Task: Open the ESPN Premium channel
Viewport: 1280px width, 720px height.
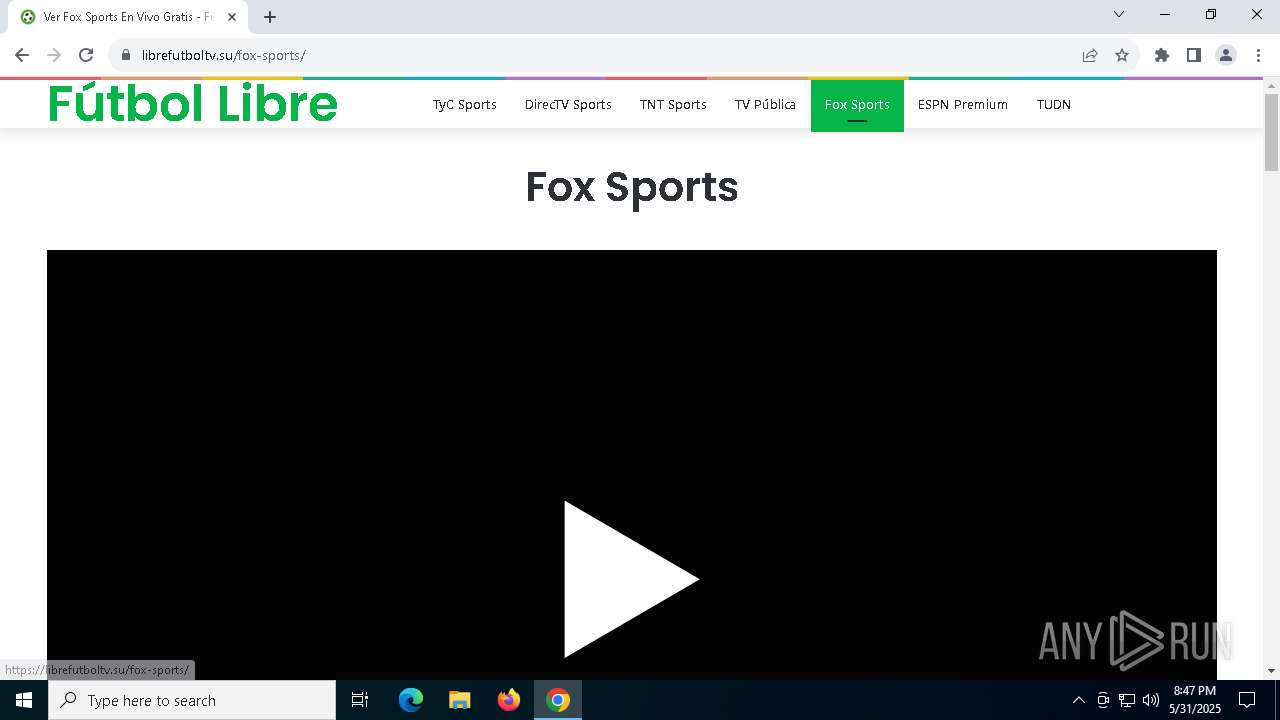Action: (963, 104)
